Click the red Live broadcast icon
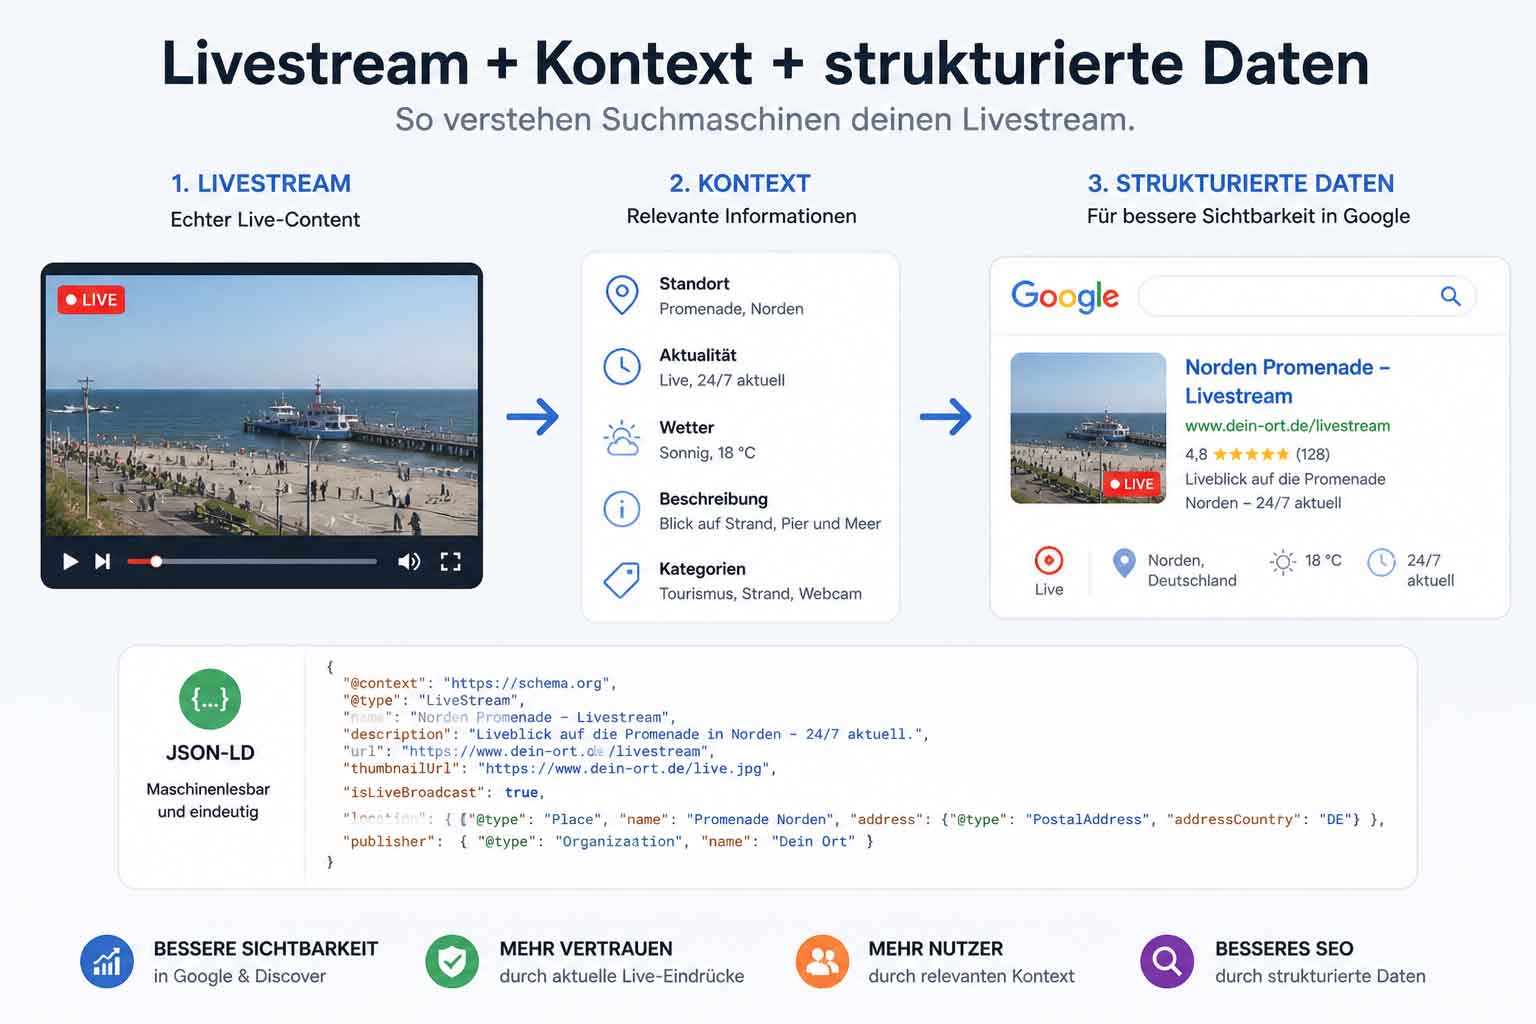 coord(1049,560)
